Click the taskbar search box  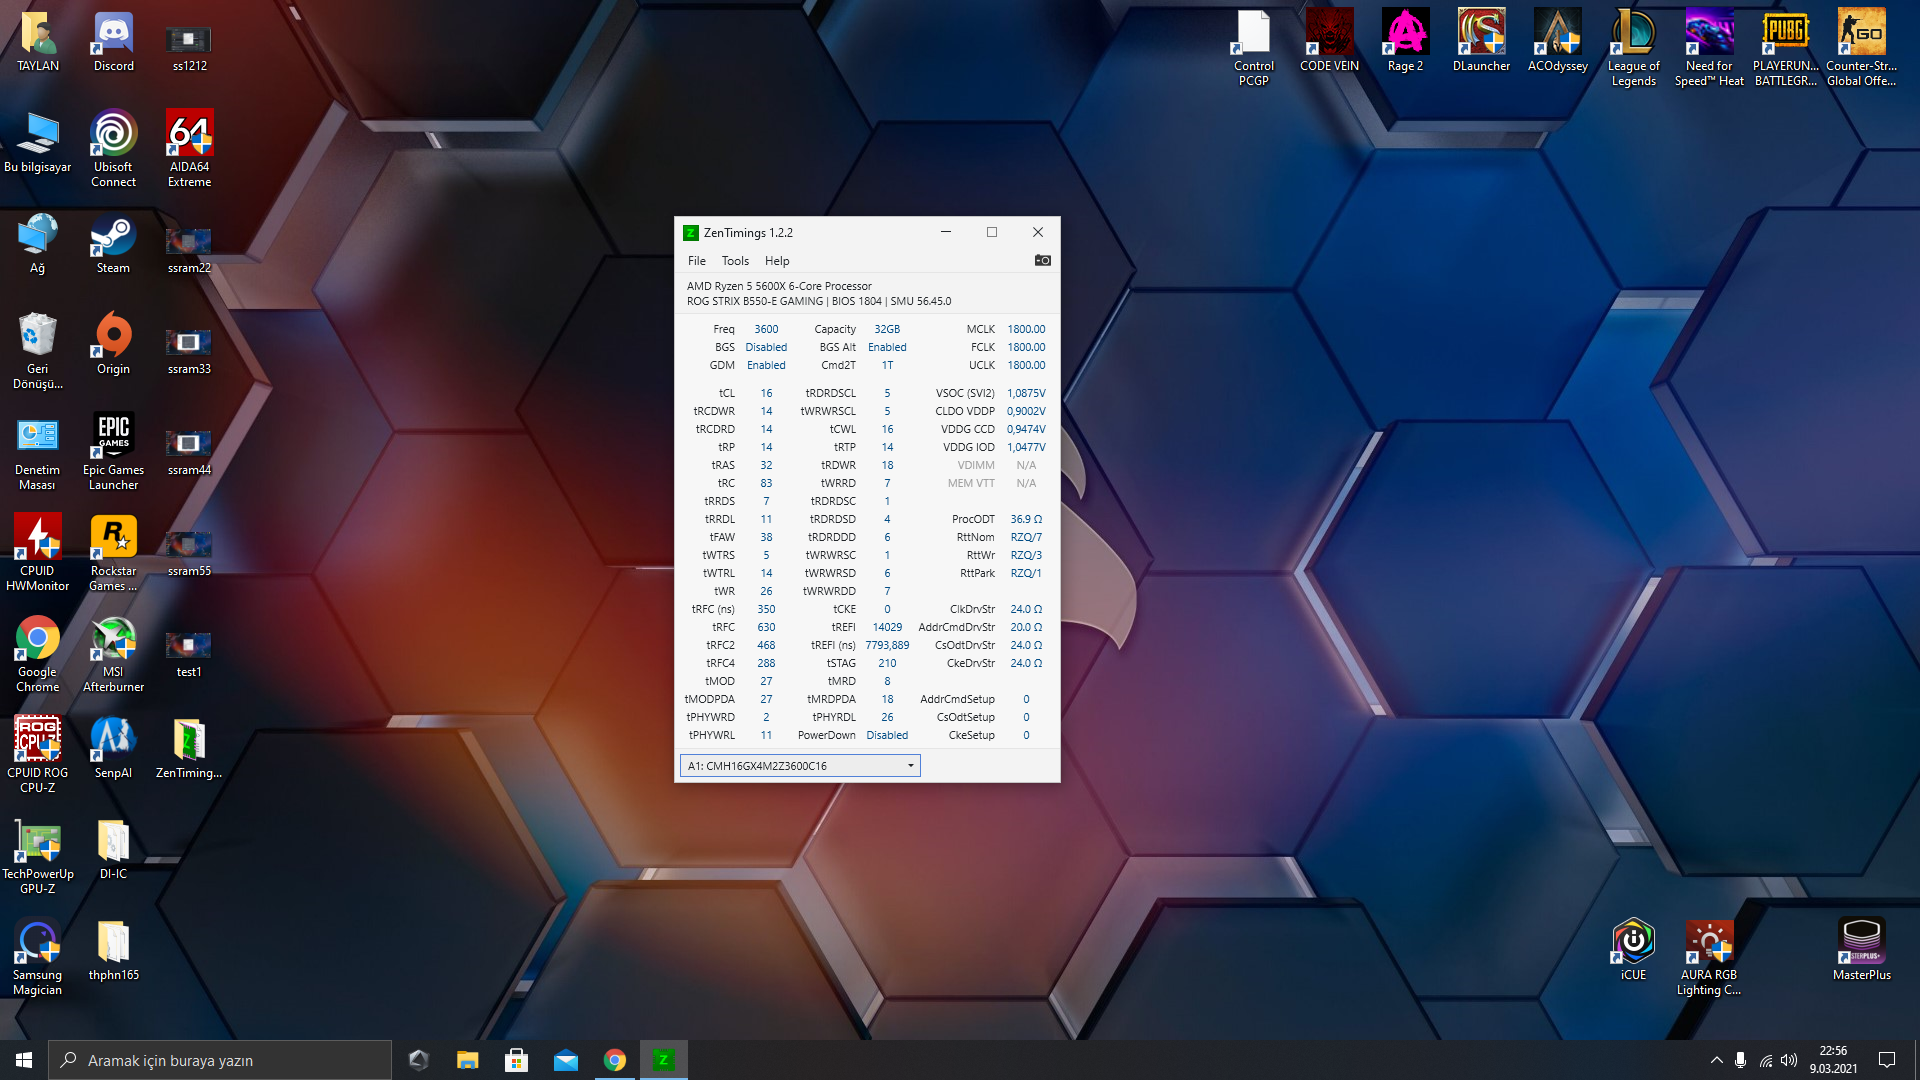220,1060
